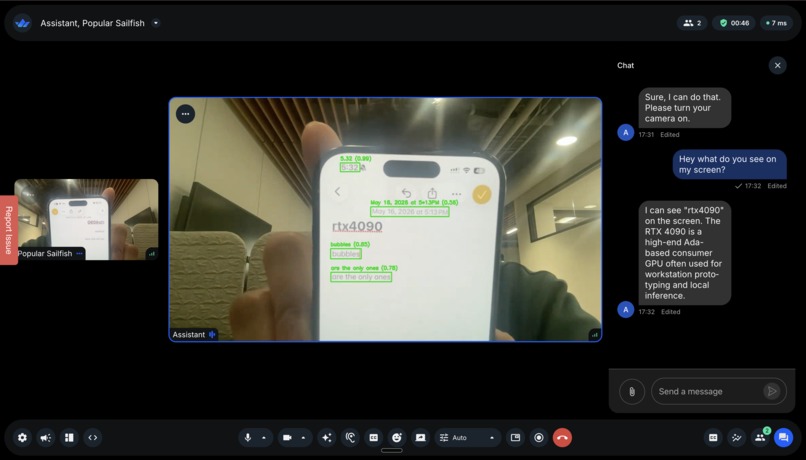Image resolution: width=806 pixels, height=460 pixels.
Task: Close the Chat panel
Action: pyautogui.click(x=777, y=65)
